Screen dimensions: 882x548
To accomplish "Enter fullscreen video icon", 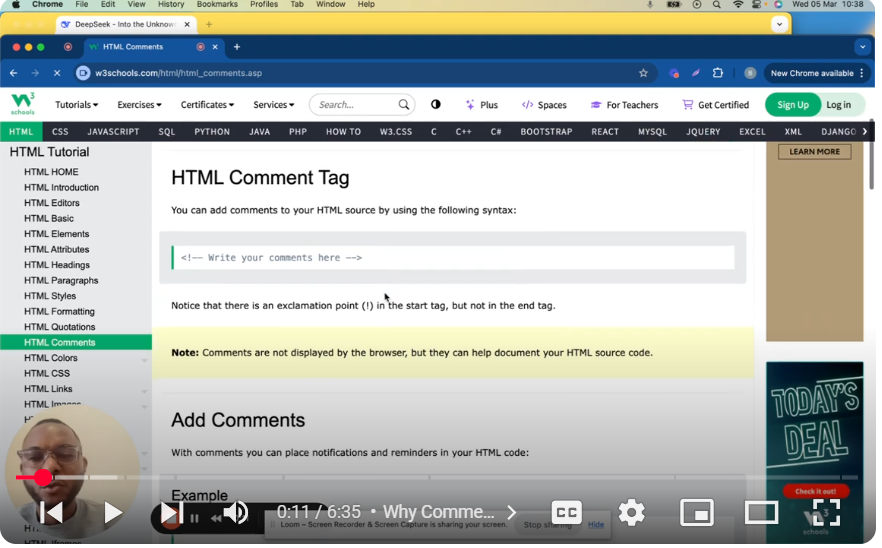I will tap(826, 512).
